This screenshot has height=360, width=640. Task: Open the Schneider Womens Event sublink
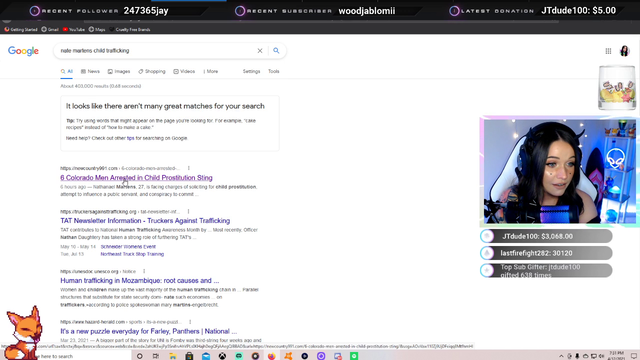(x=128, y=247)
